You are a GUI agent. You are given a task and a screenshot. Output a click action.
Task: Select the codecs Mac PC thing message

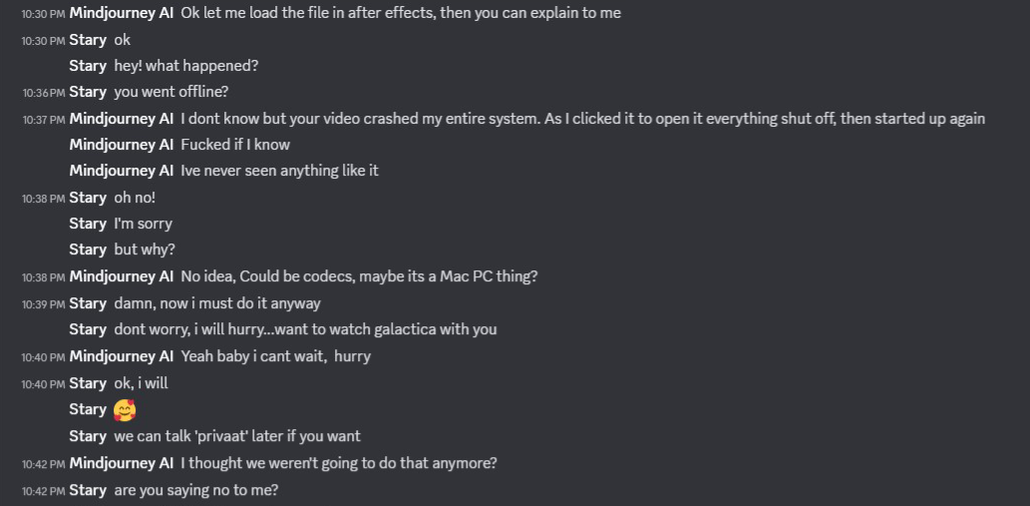[359, 277]
